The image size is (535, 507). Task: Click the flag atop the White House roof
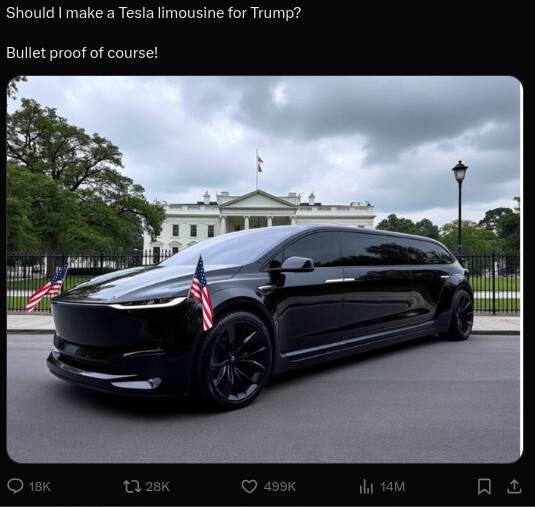click(x=260, y=163)
